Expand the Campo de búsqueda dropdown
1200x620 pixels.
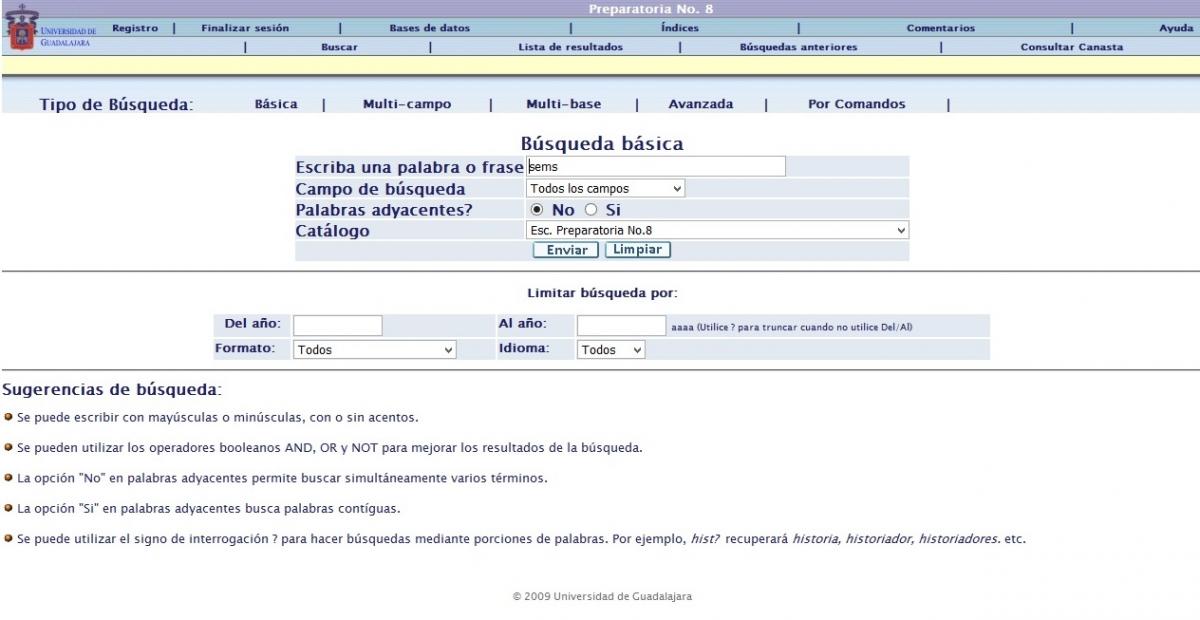tap(606, 188)
